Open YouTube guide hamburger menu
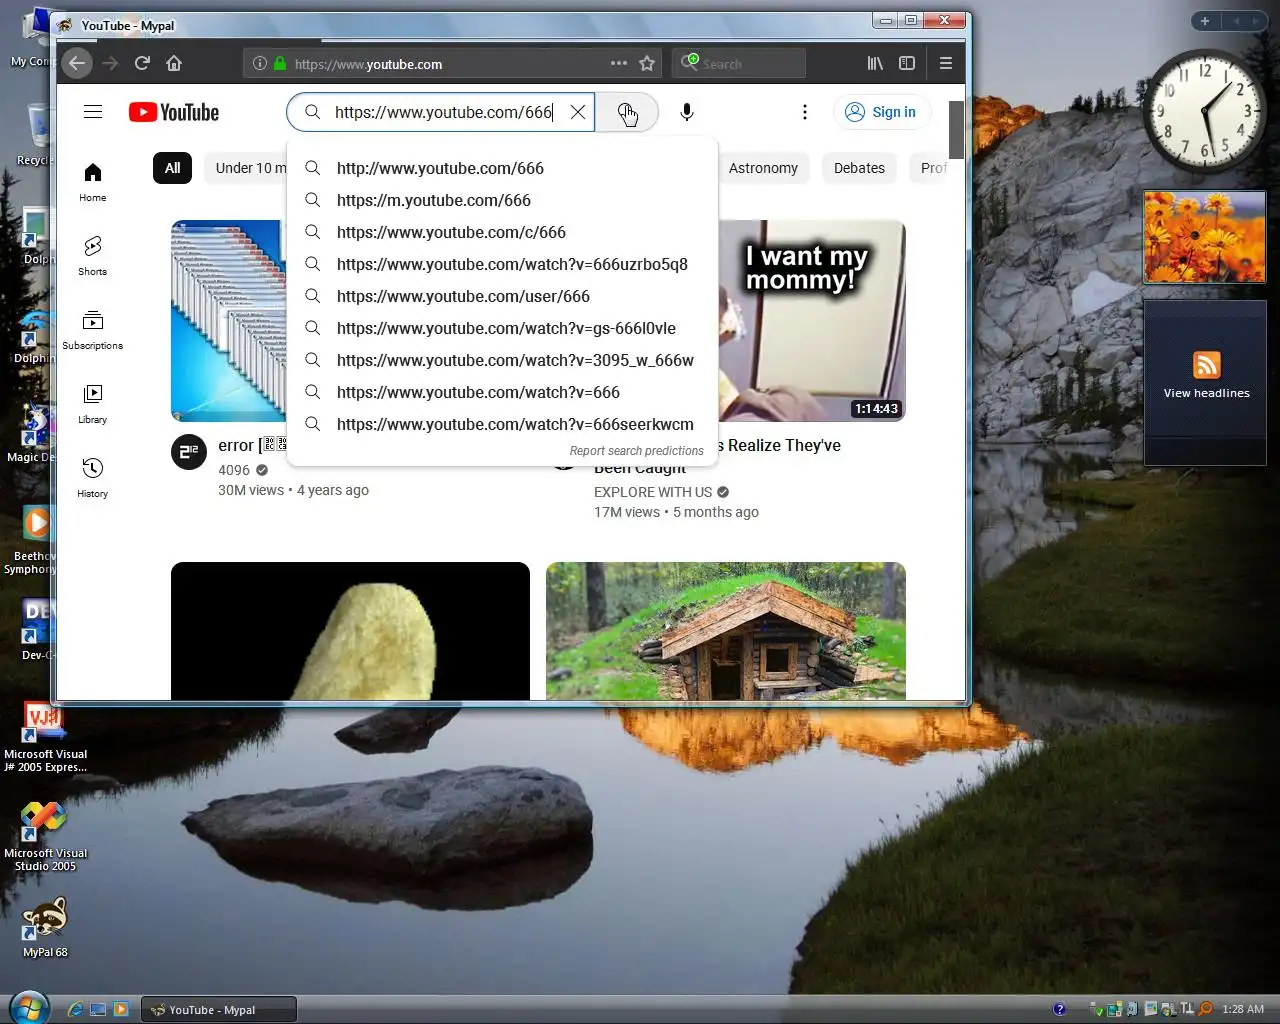 click(x=93, y=112)
